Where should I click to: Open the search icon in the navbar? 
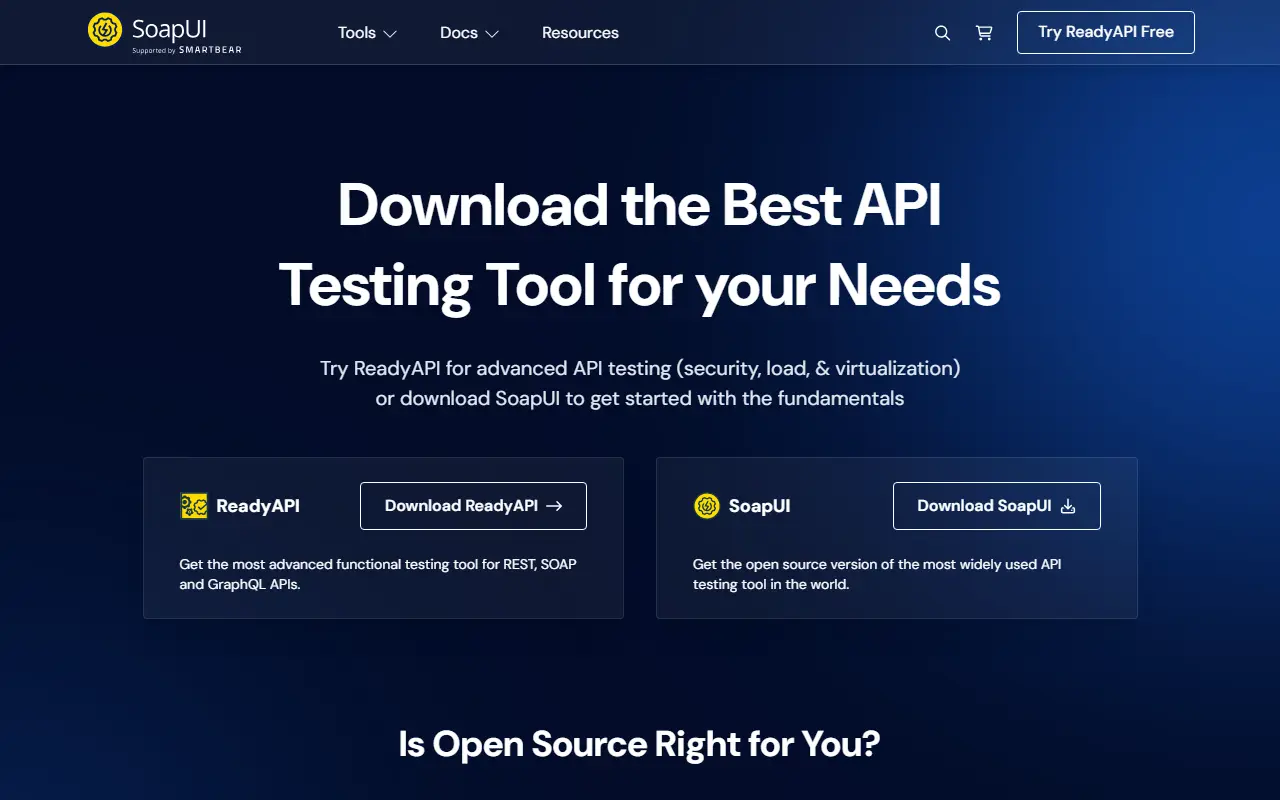(x=942, y=33)
